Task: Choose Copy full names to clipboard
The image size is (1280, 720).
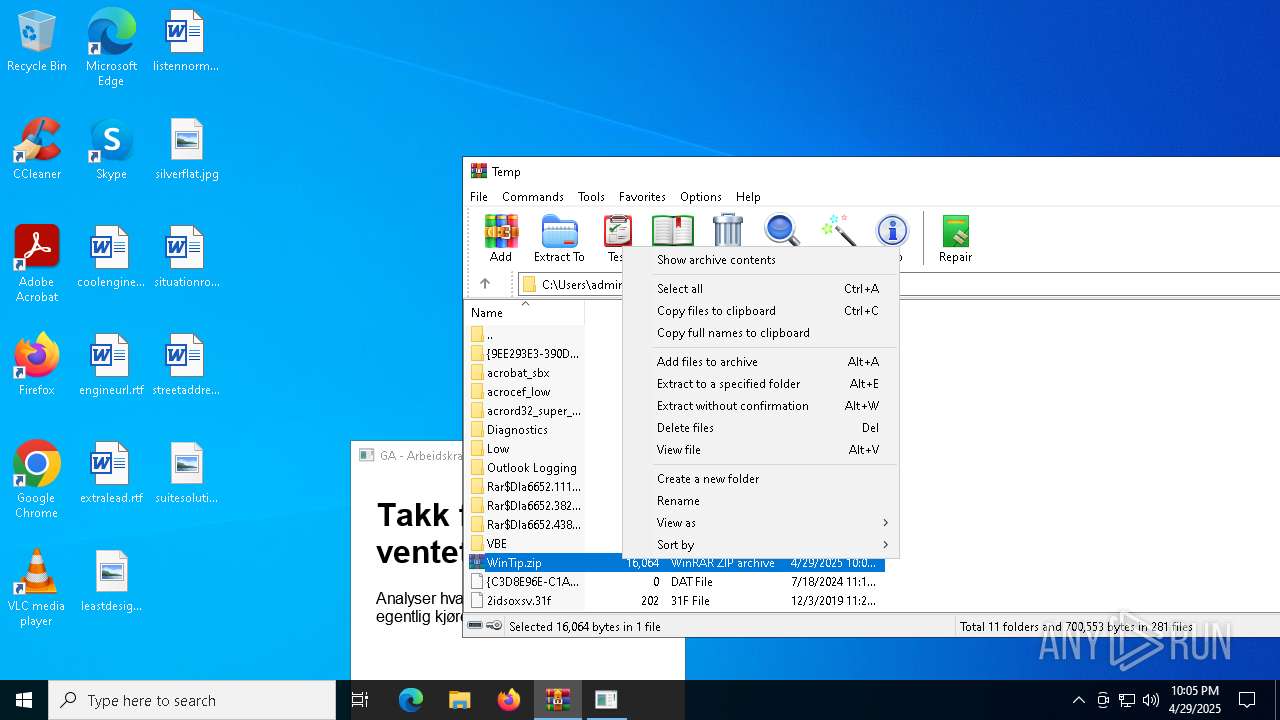Action: click(760, 332)
